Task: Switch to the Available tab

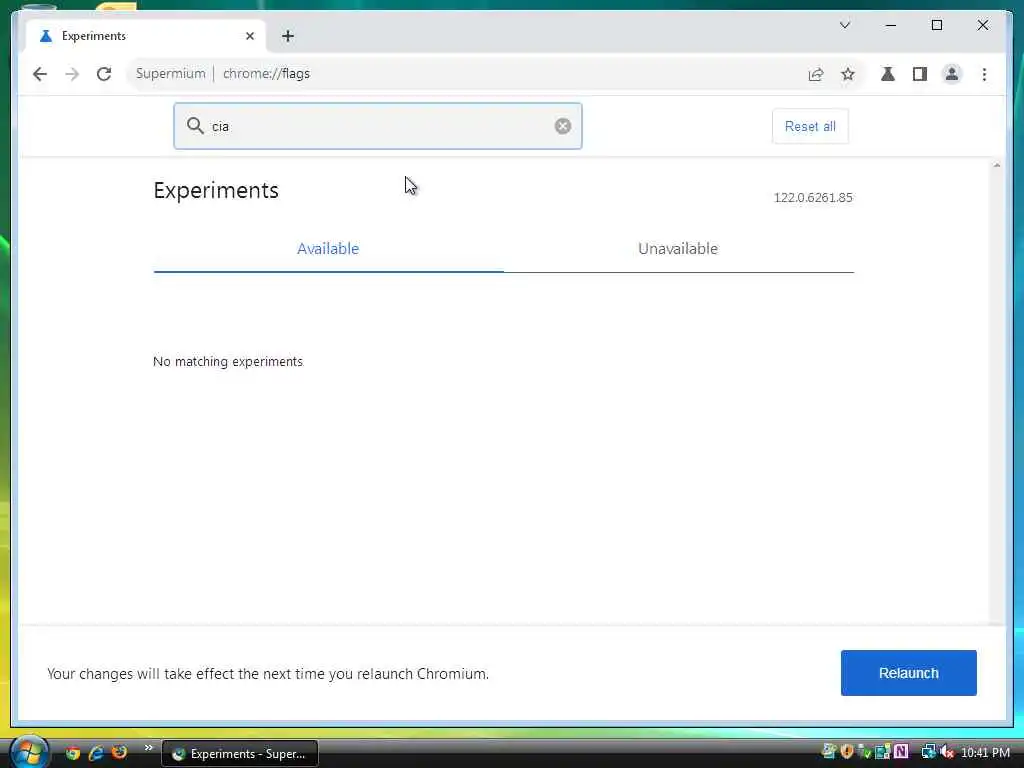Action: tap(328, 249)
